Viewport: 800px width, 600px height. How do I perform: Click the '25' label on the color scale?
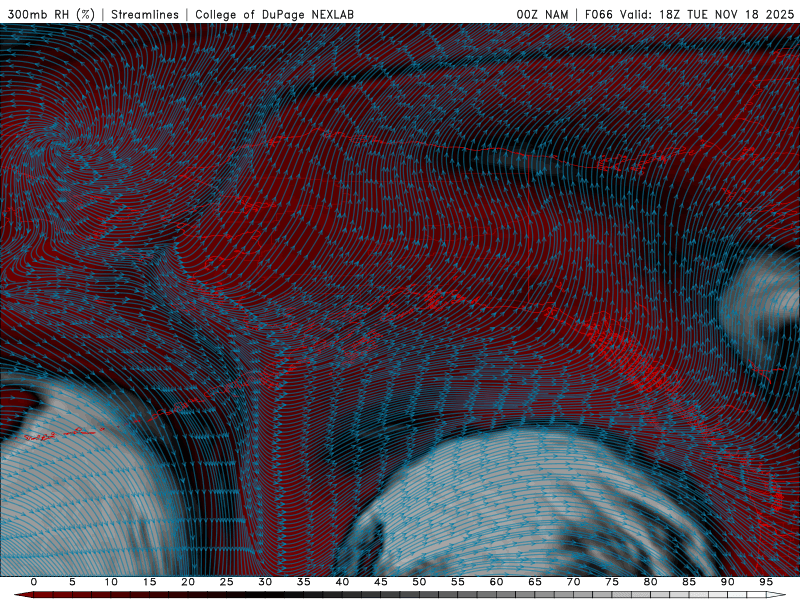tap(226, 582)
